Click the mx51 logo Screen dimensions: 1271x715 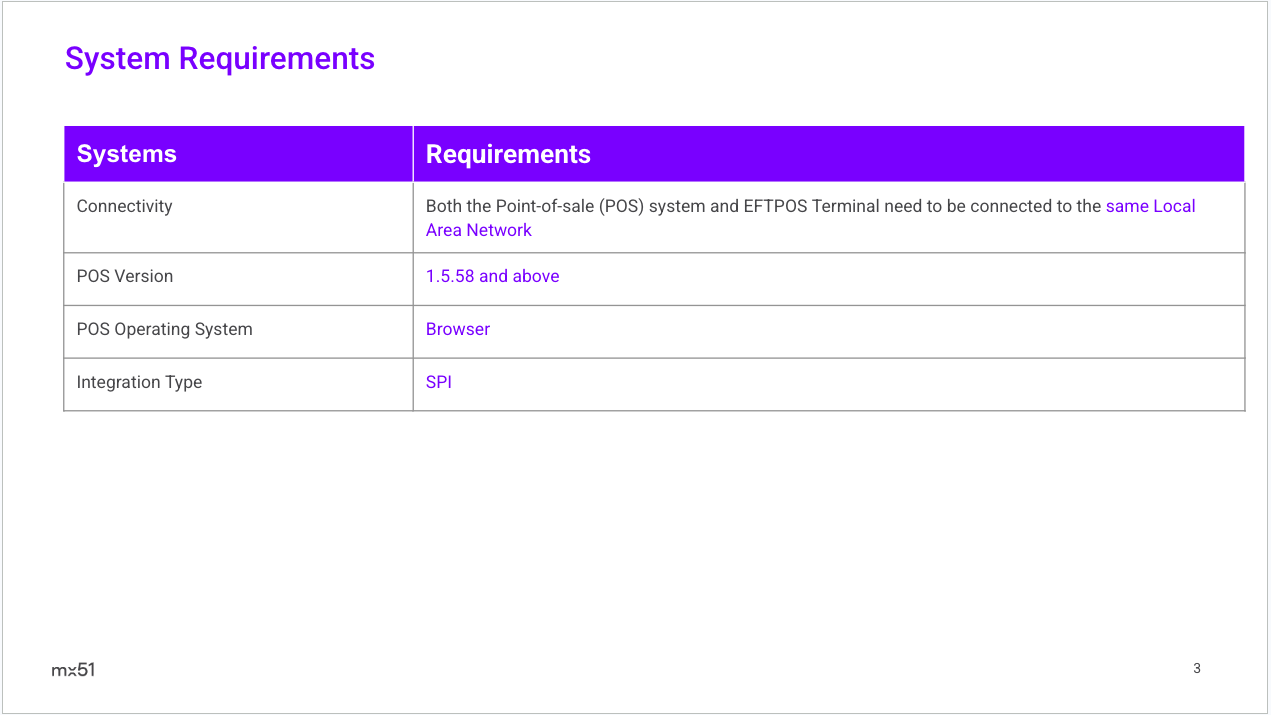coord(73,670)
